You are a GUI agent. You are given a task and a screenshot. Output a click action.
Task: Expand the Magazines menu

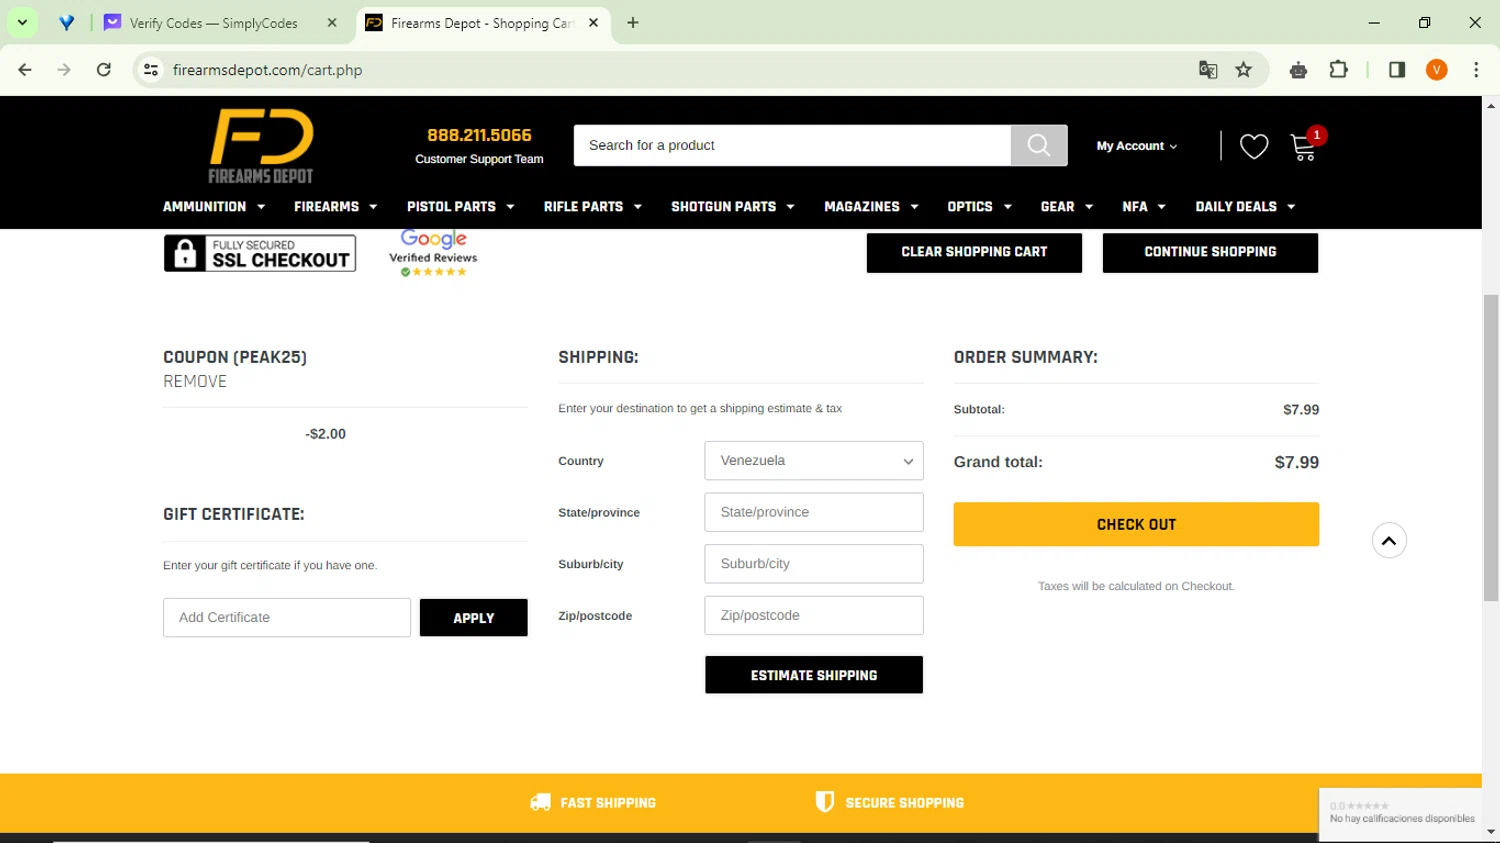tap(871, 207)
